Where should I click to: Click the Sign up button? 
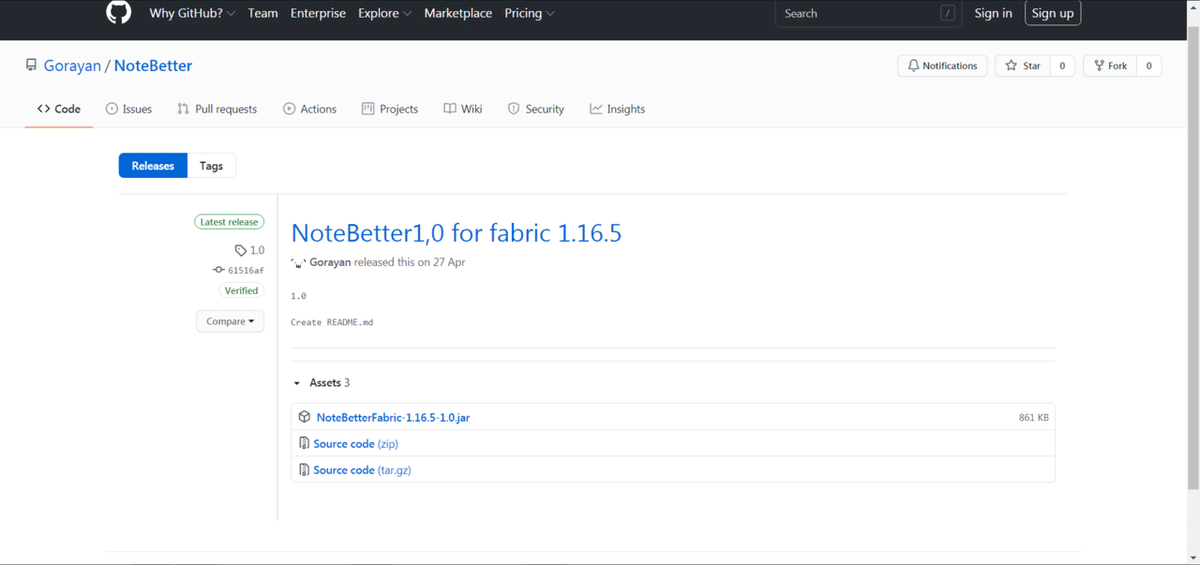point(1053,13)
